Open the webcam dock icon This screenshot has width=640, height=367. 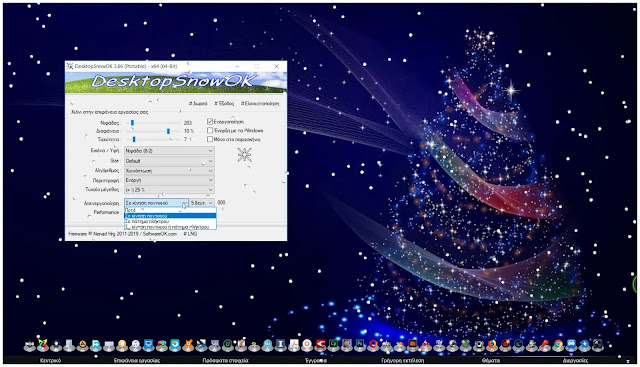coord(479,344)
